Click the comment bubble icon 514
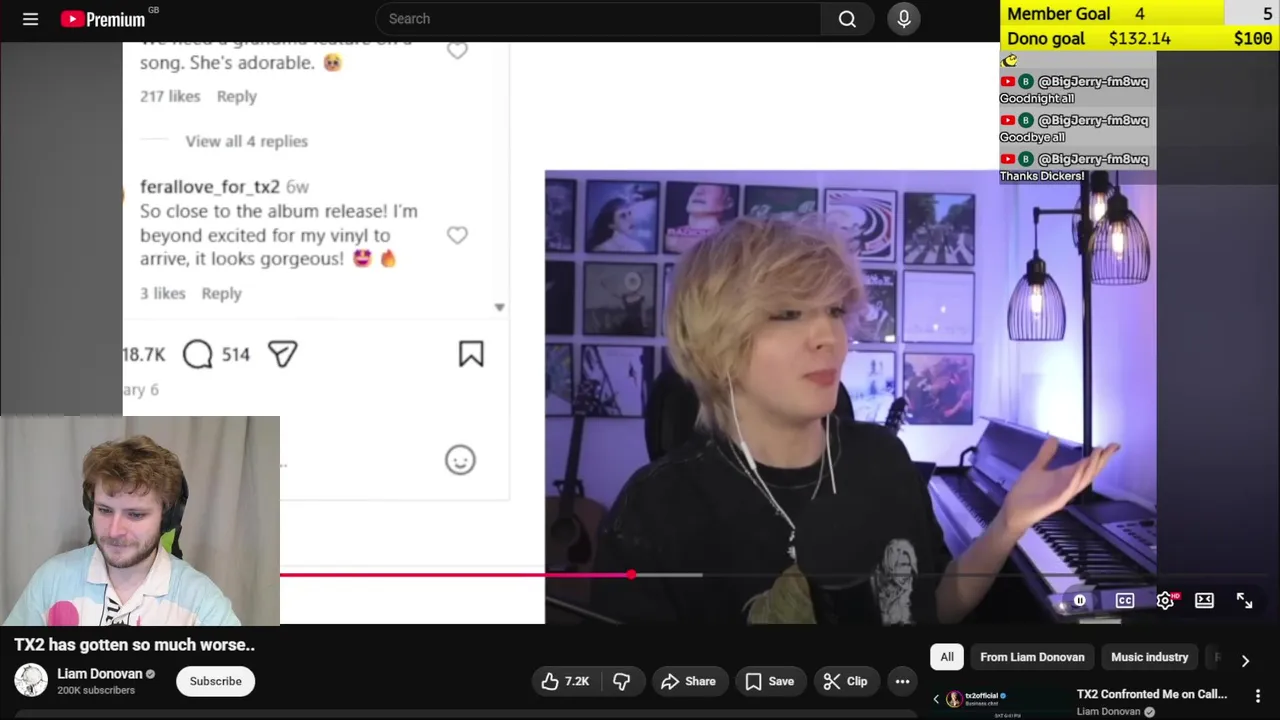 pos(198,354)
